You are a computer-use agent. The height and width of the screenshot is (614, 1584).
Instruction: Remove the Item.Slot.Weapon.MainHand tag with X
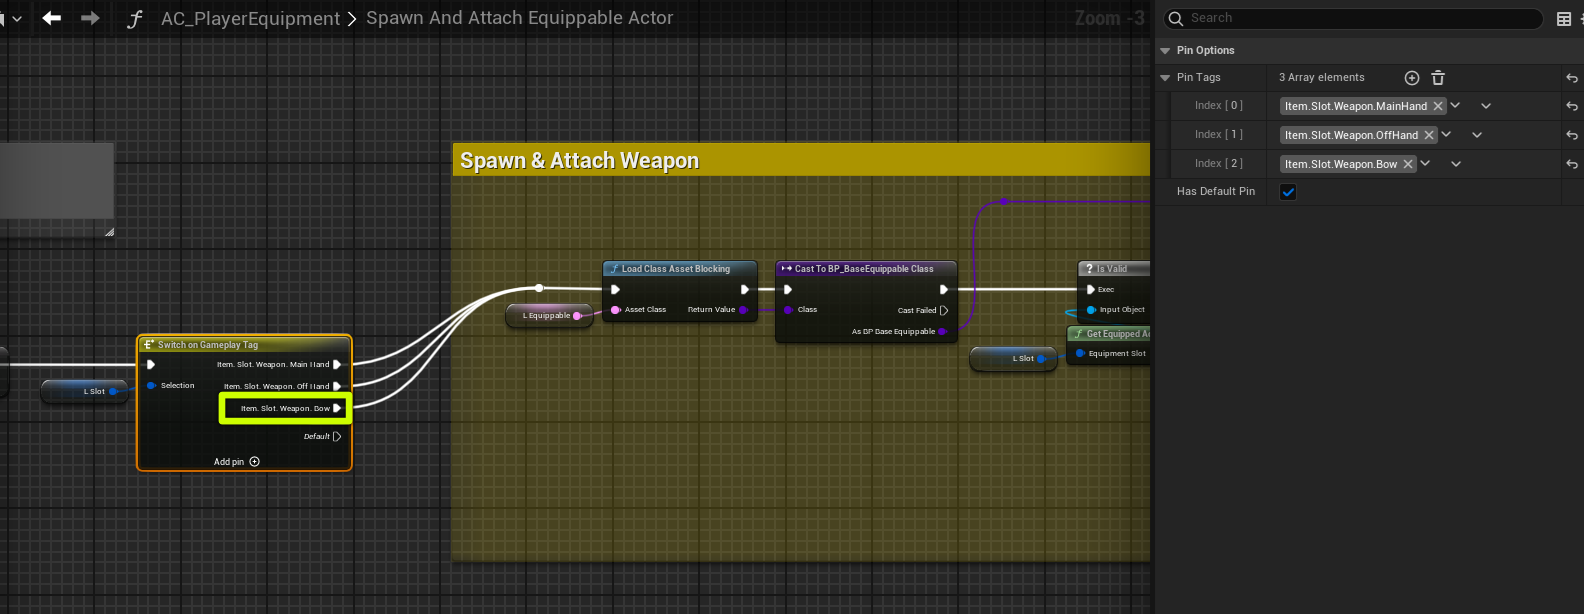1438,106
